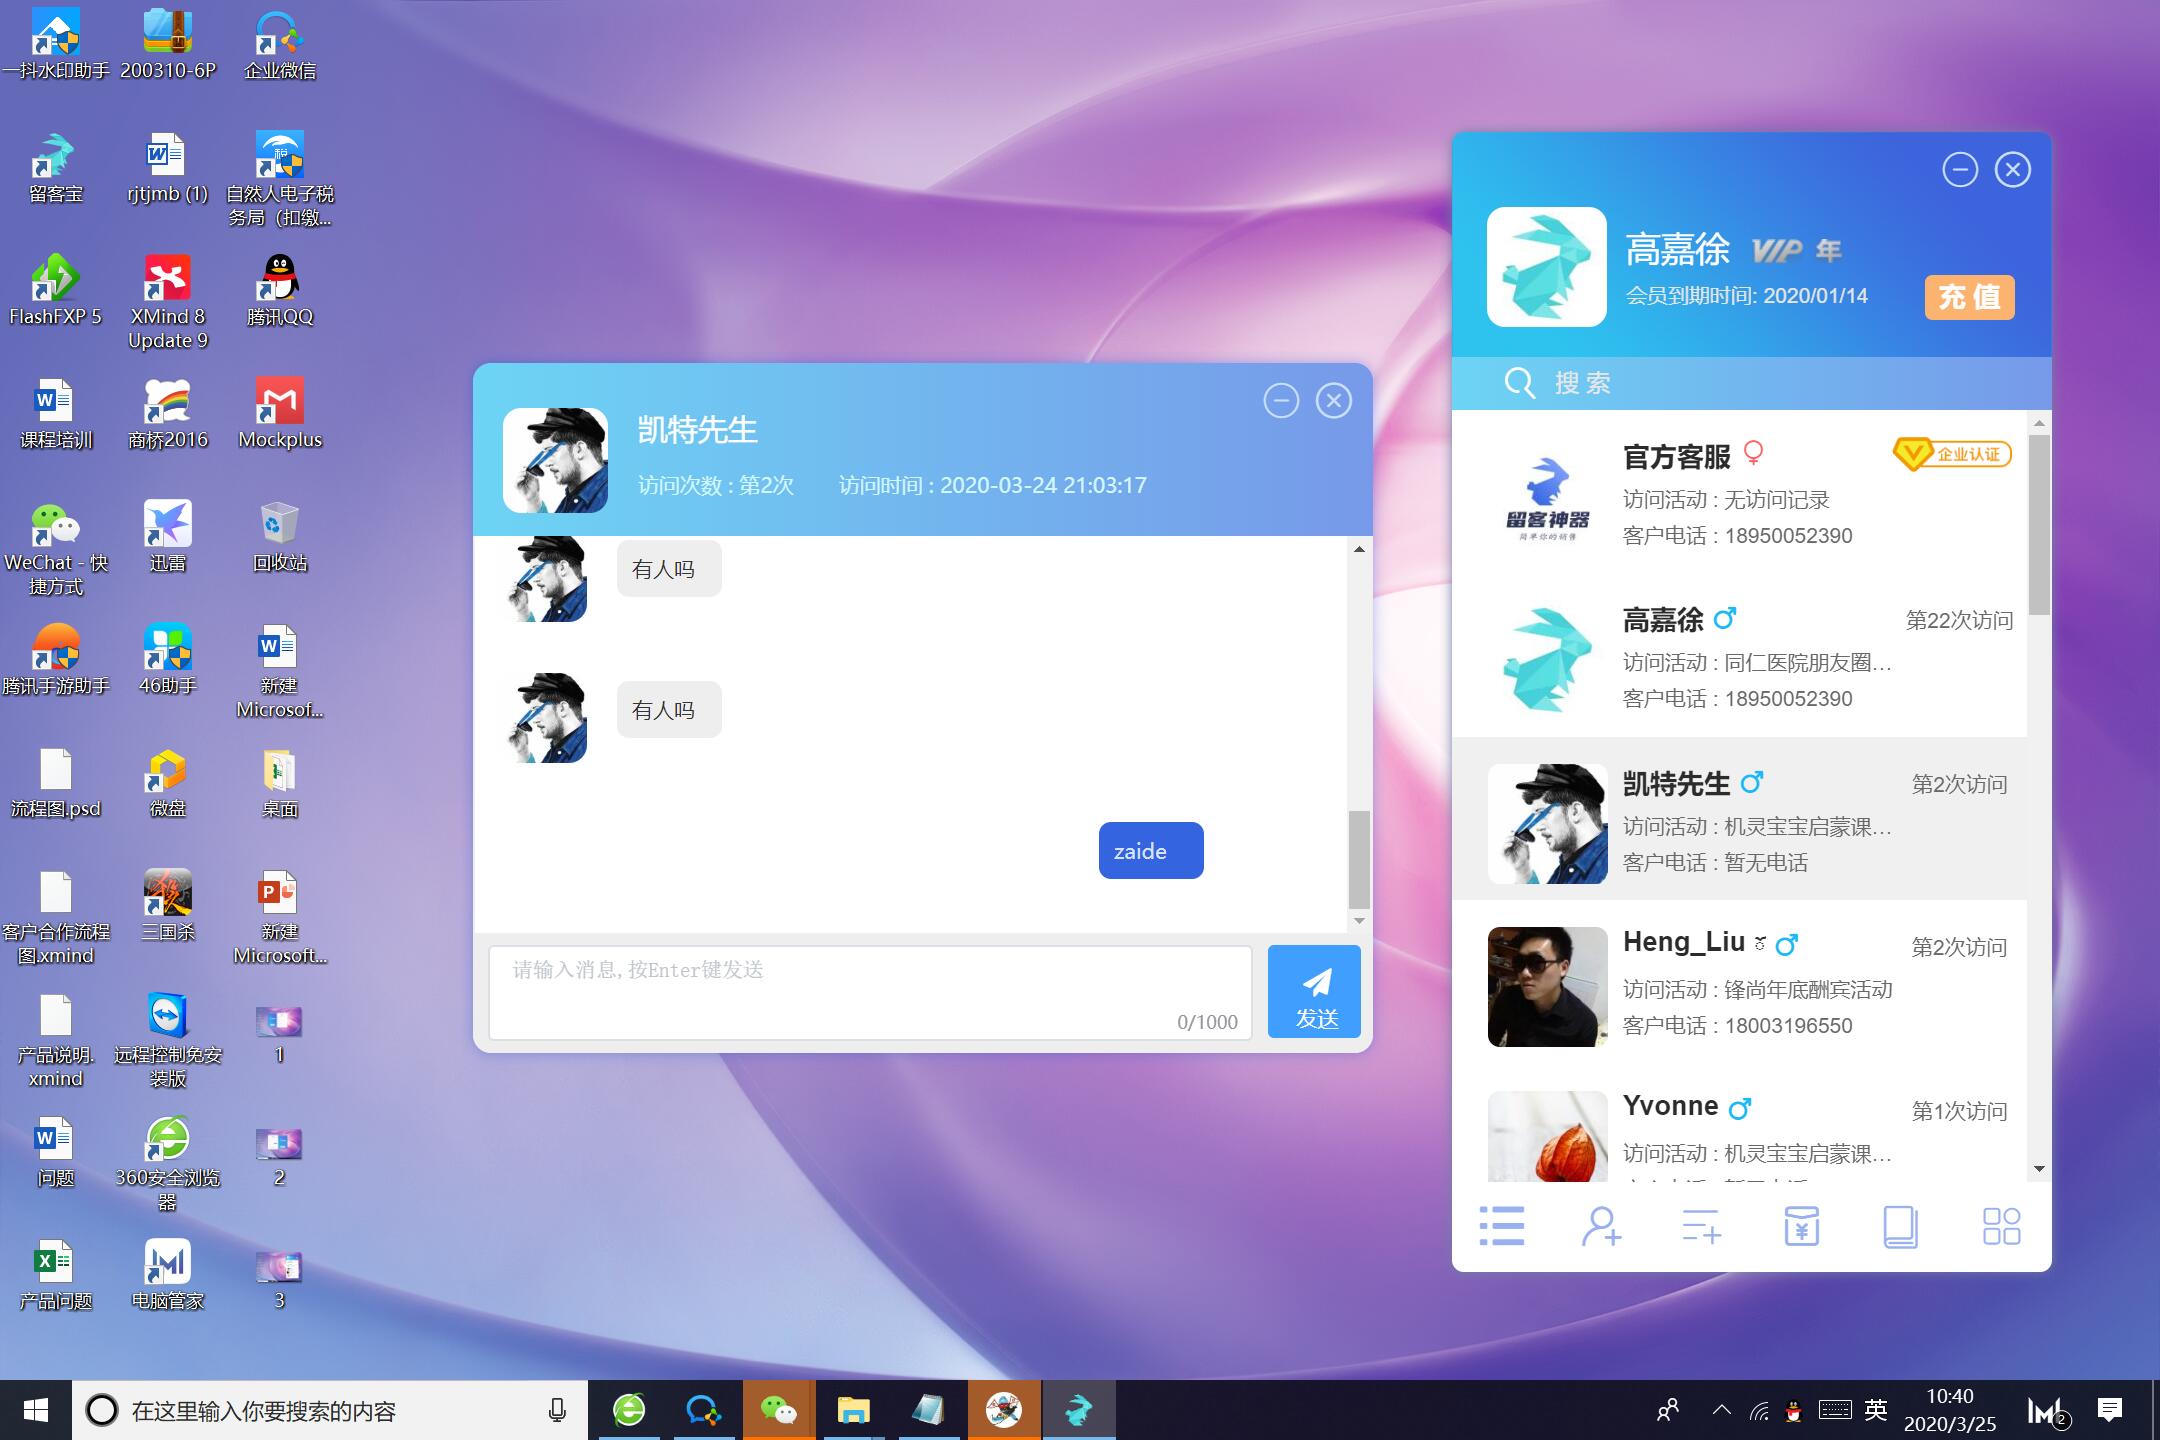Open the 回收站 recycle bin icon
Viewport: 2160px width, 1440px height.
[x=279, y=537]
